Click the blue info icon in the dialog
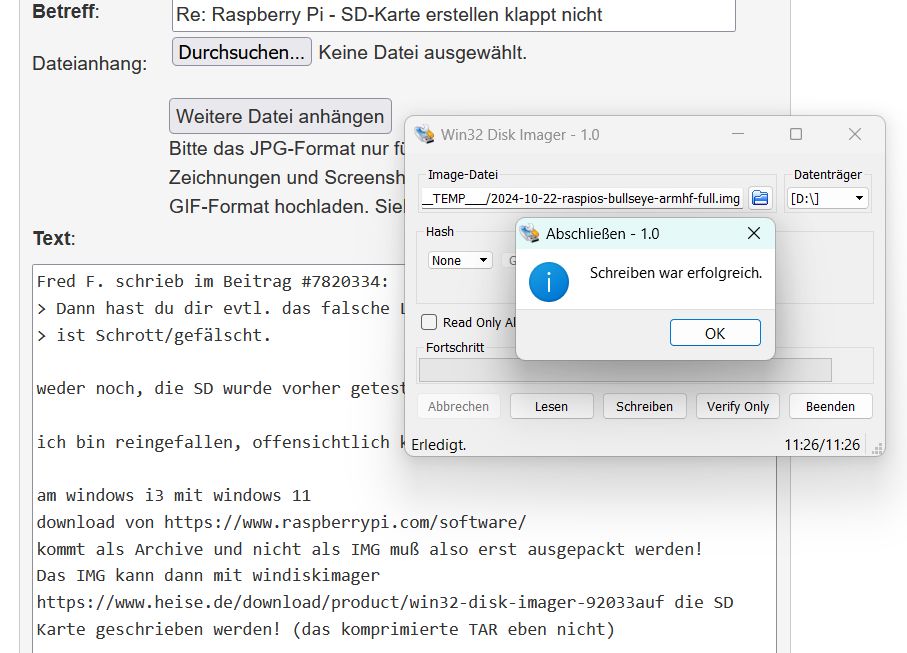 coord(548,282)
